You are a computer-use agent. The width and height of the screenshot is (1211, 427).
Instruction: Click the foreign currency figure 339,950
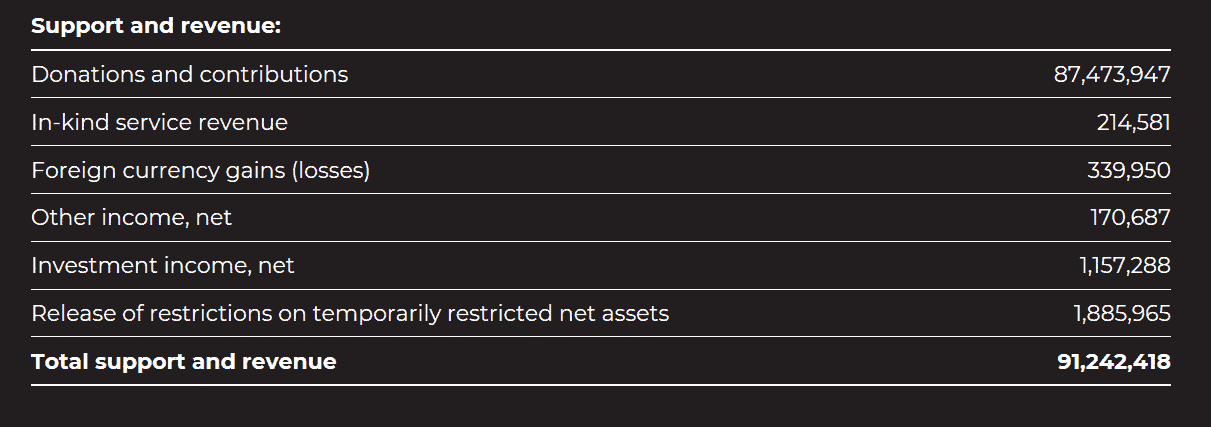pos(1128,170)
